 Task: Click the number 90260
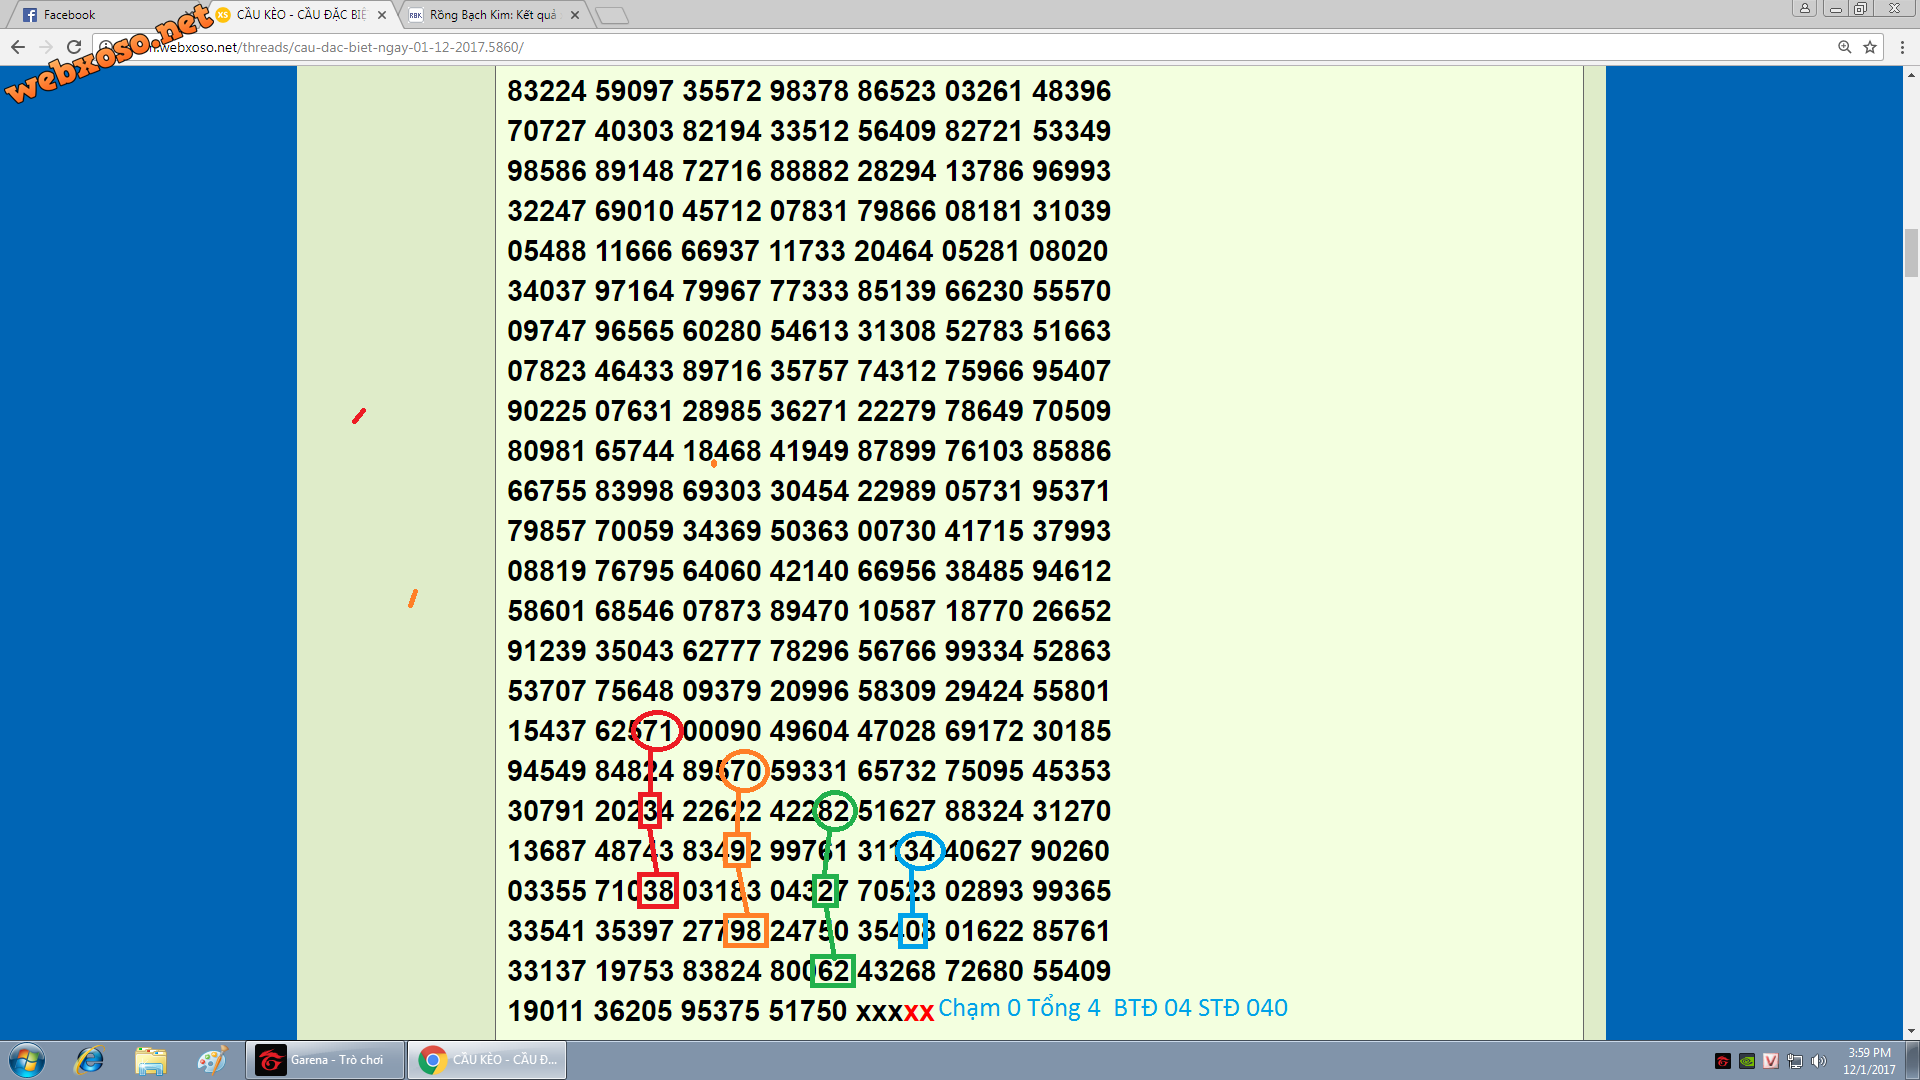click(1070, 851)
